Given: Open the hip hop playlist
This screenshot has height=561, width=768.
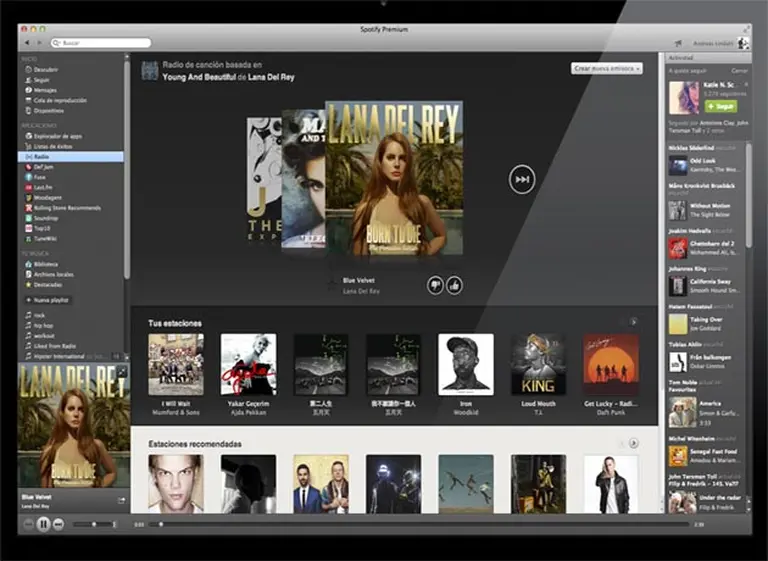Looking at the screenshot, I should coord(43,325).
